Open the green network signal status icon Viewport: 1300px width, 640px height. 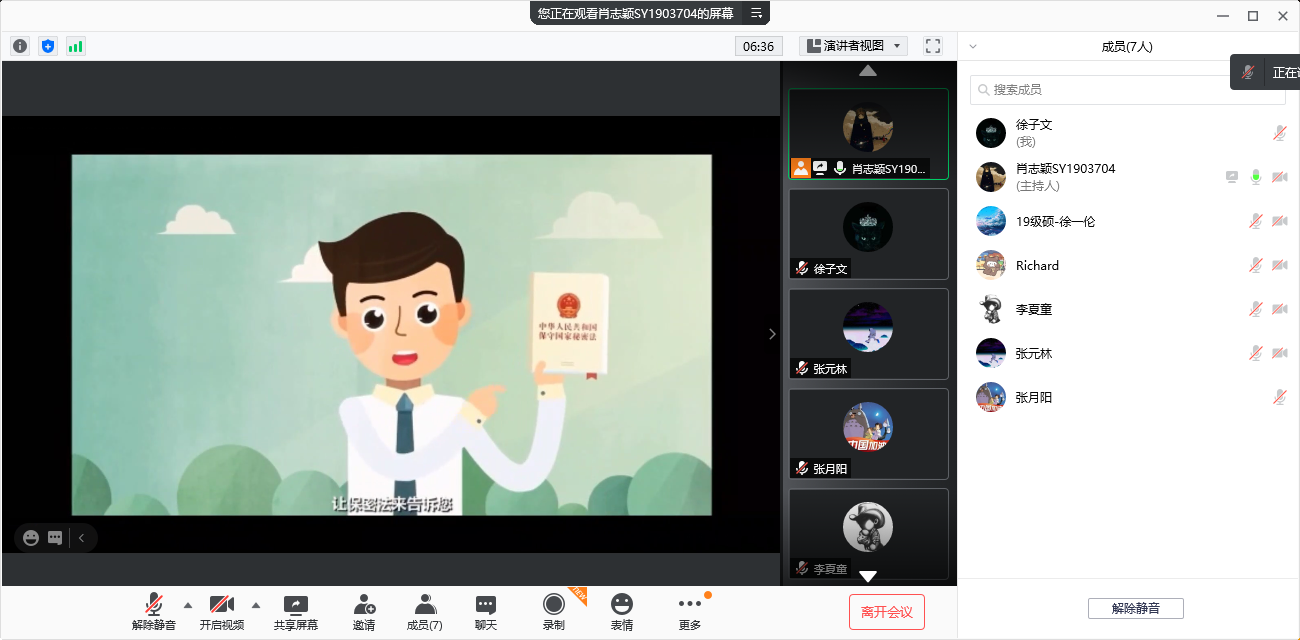tap(76, 46)
